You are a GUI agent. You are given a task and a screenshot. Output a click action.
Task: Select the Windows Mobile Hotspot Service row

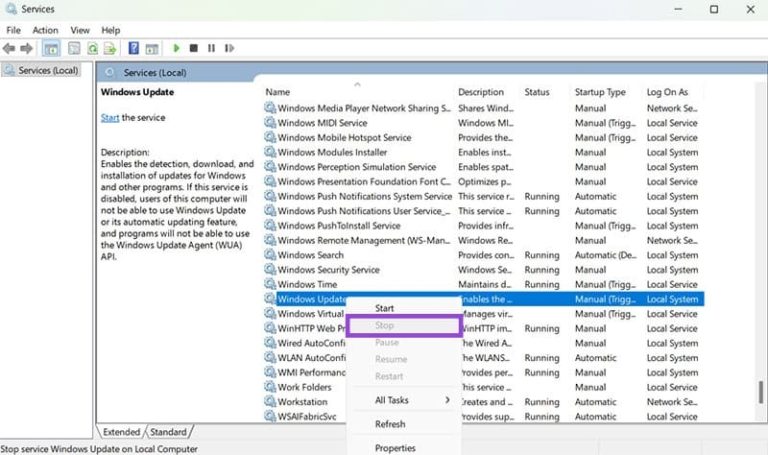pos(483,138)
